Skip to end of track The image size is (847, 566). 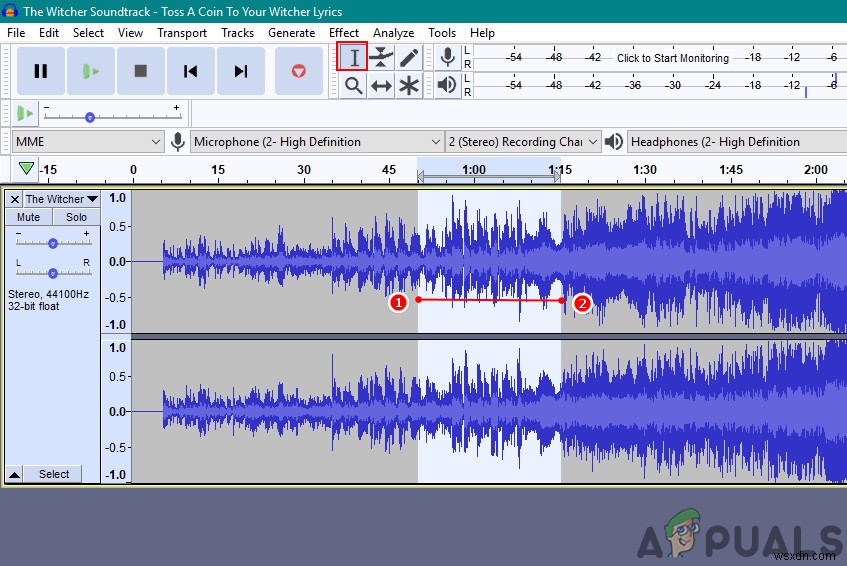point(240,71)
